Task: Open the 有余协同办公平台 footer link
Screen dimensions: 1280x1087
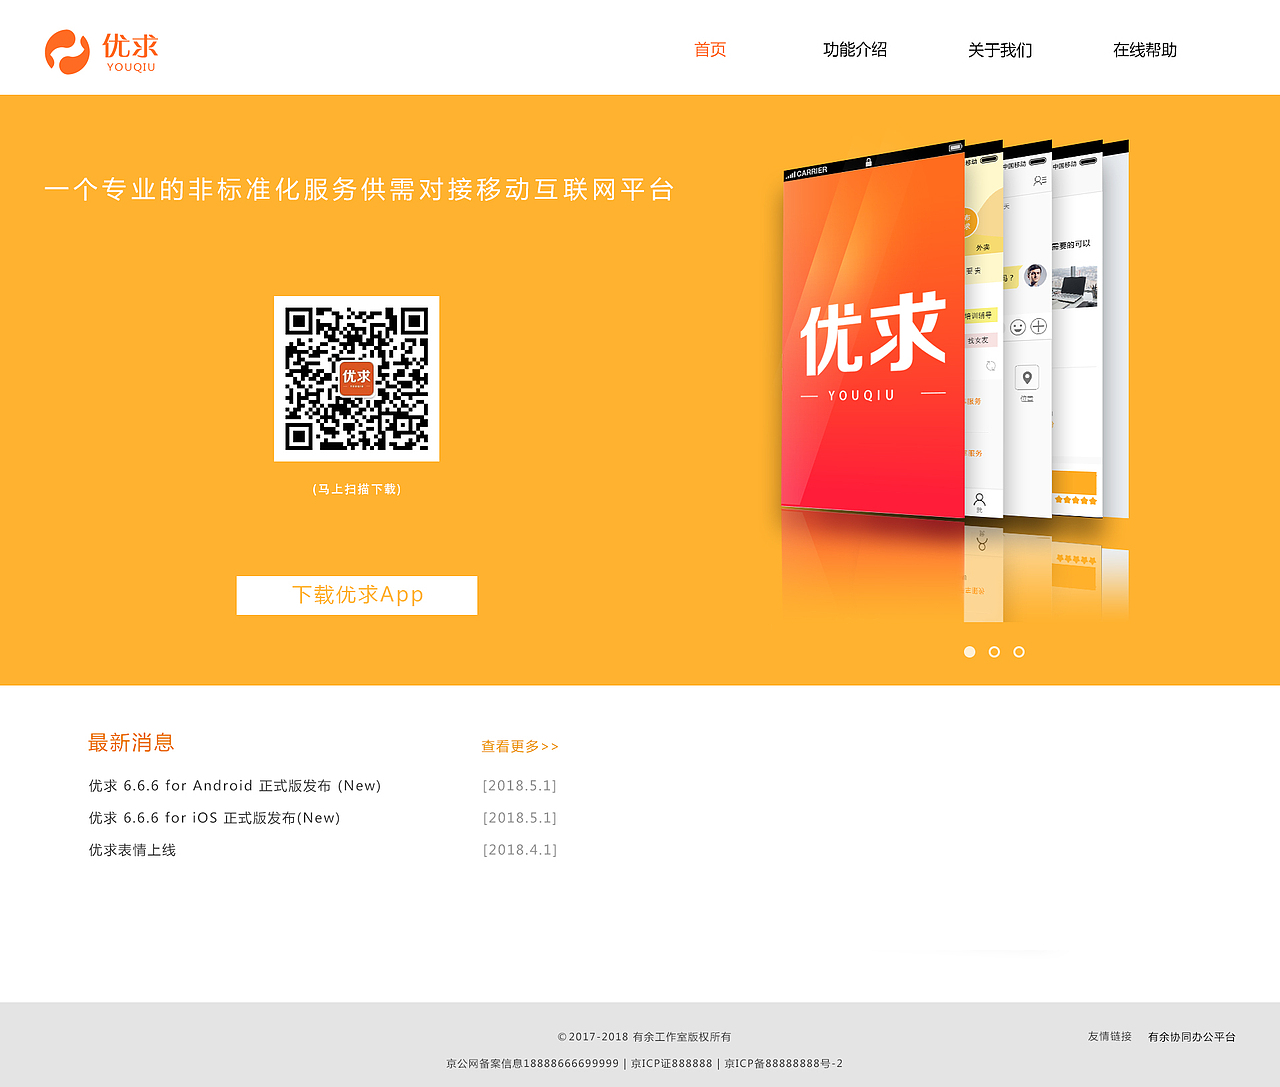Action: 1191,1036
